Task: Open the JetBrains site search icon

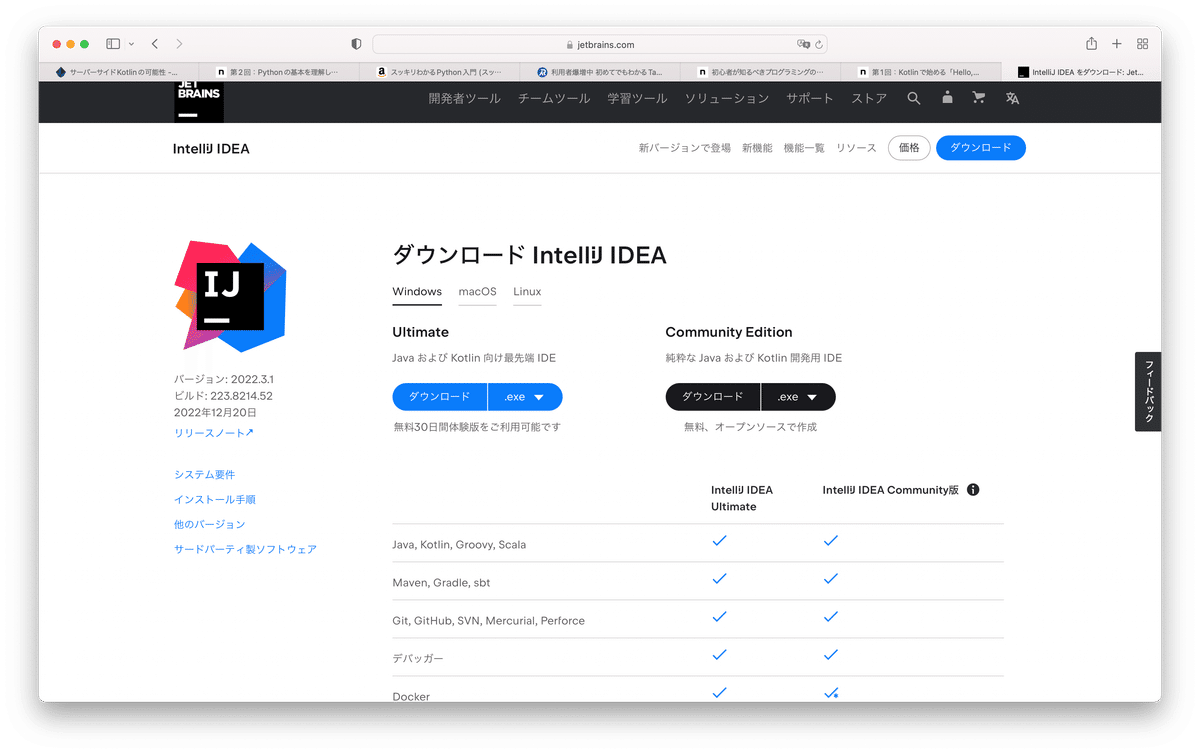Action: pos(913,98)
